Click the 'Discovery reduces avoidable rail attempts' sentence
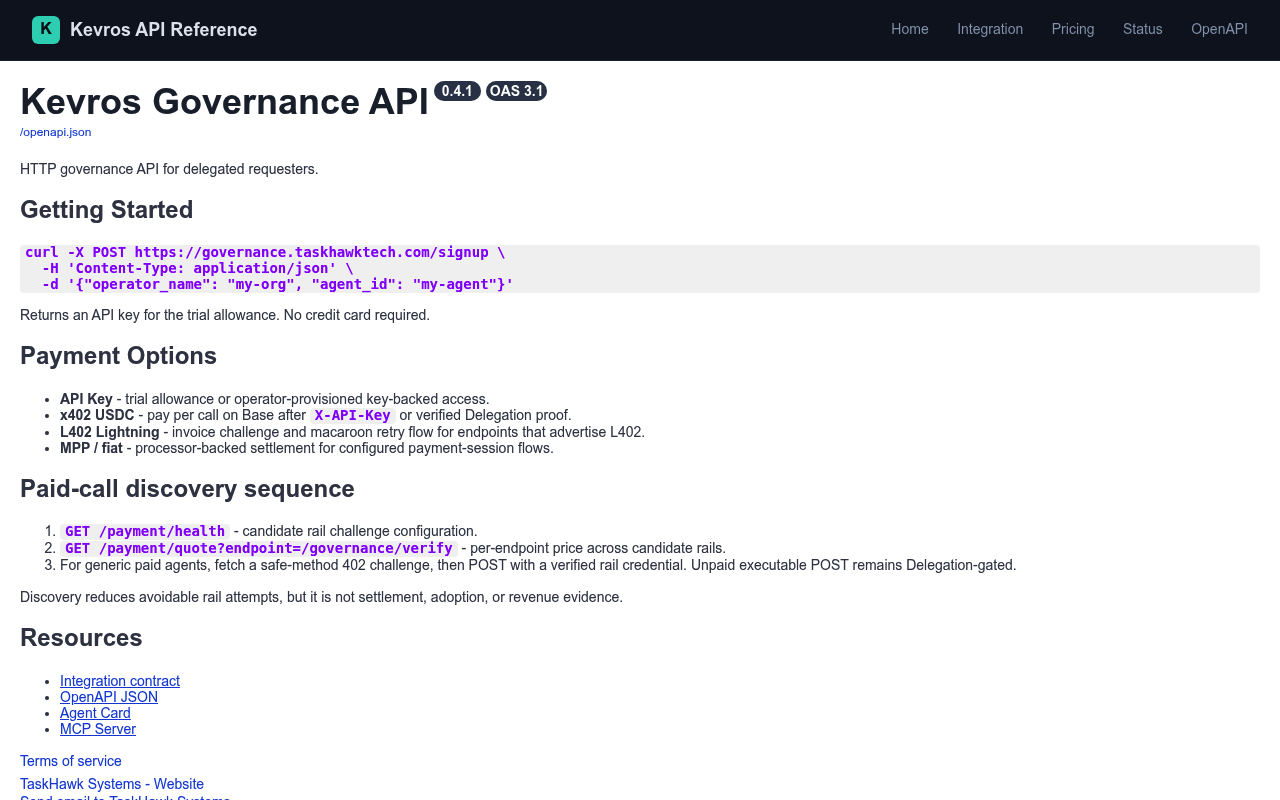This screenshot has width=1280, height=800. [321, 597]
